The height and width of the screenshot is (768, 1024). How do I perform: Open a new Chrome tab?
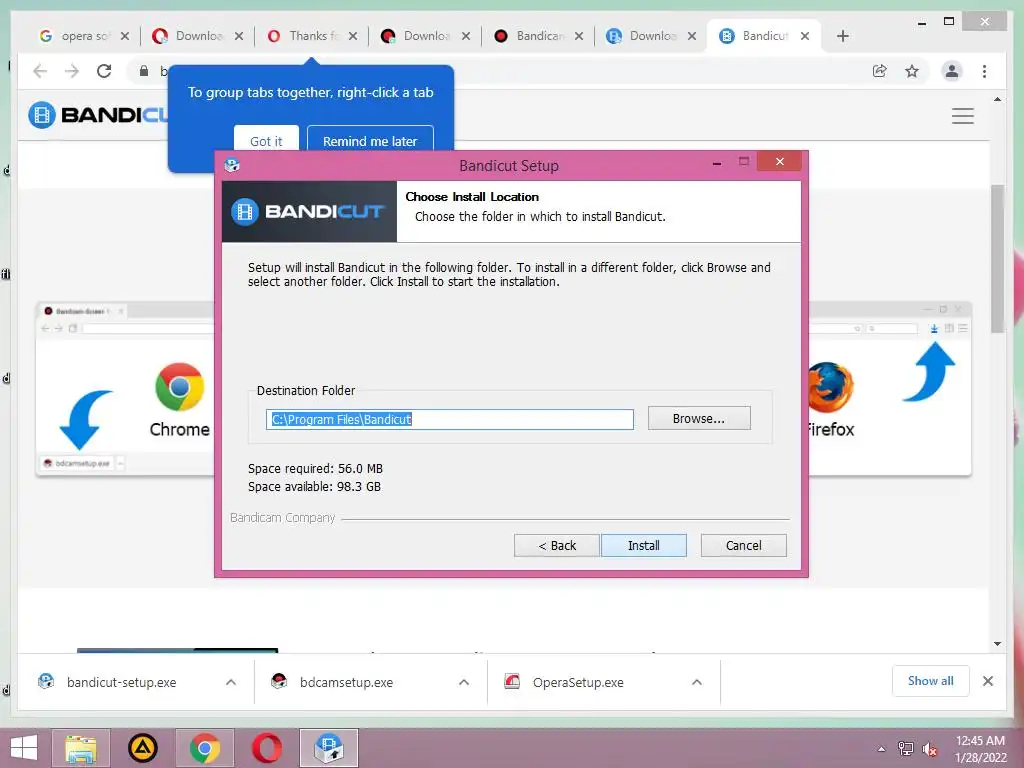tap(842, 36)
